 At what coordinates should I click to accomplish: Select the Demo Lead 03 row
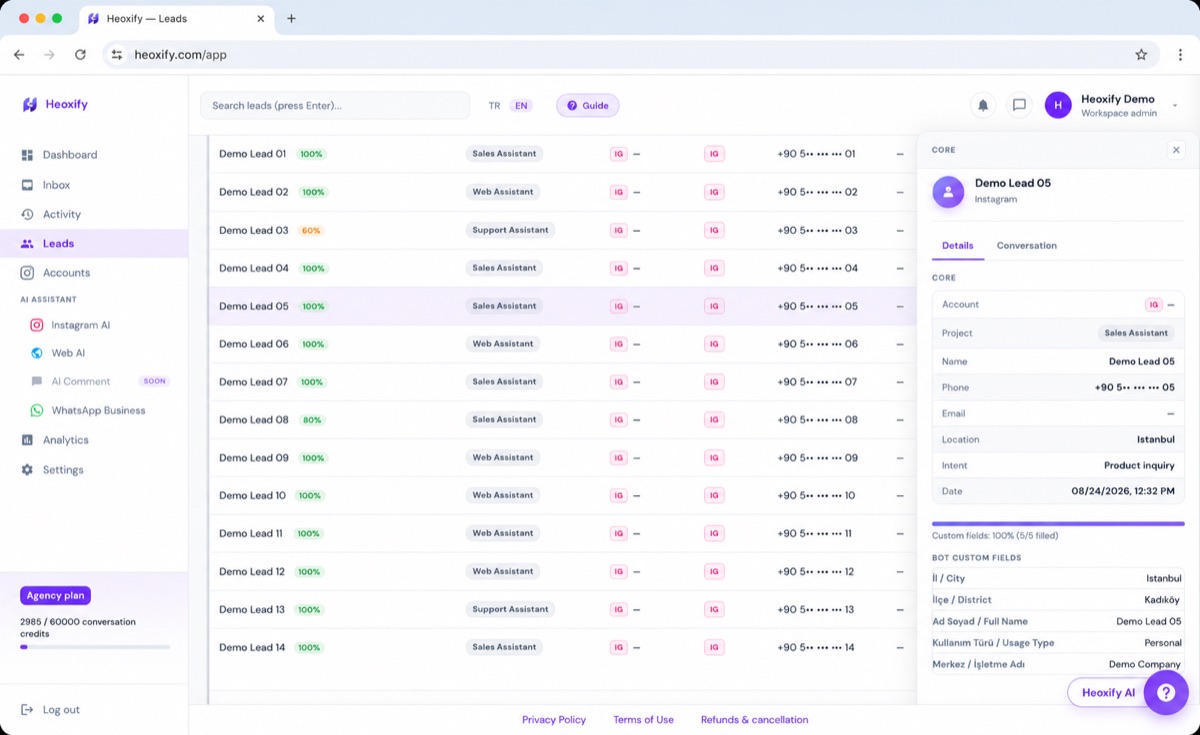pyautogui.click(x=562, y=230)
